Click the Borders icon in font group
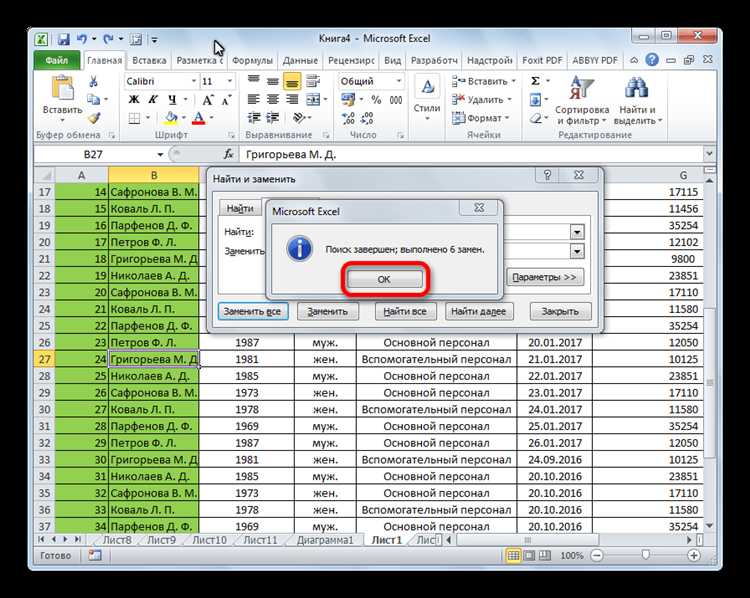Screen dimensions: 750x598 (x=134, y=118)
